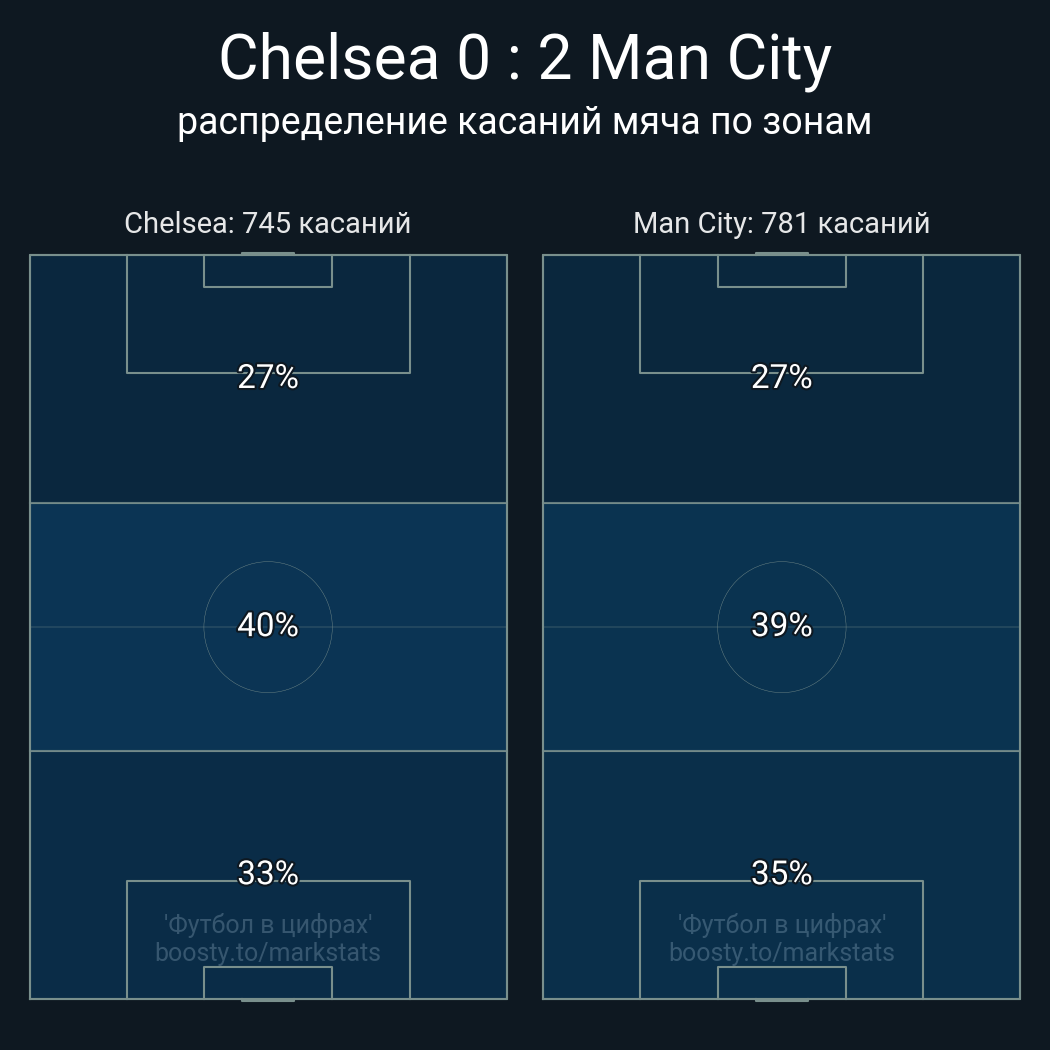
Task: Click the 40% label in Chelsea's midfield
Action: click(267, 625)
